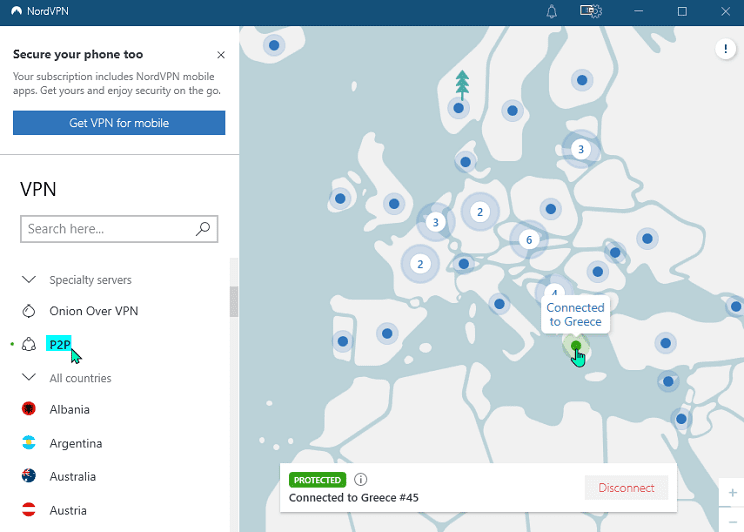The image size is (744, 532).
Task: Open the cluster of 6 servers
Action: coord(529,240)
